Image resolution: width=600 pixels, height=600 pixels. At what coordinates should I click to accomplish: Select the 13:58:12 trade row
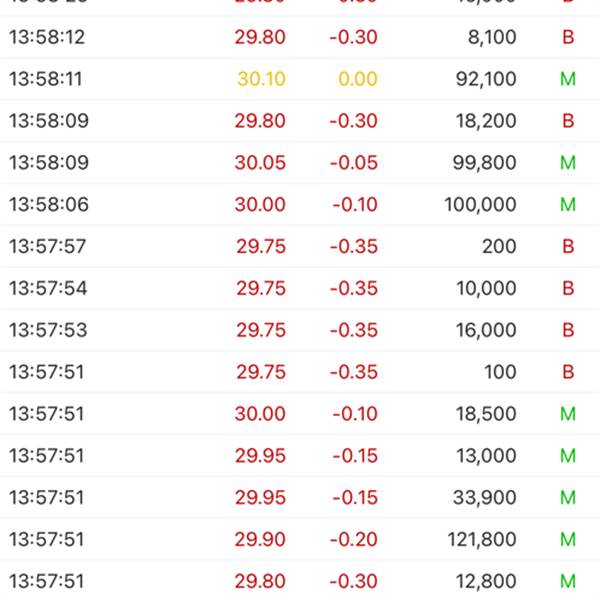(x=300, y=37)
